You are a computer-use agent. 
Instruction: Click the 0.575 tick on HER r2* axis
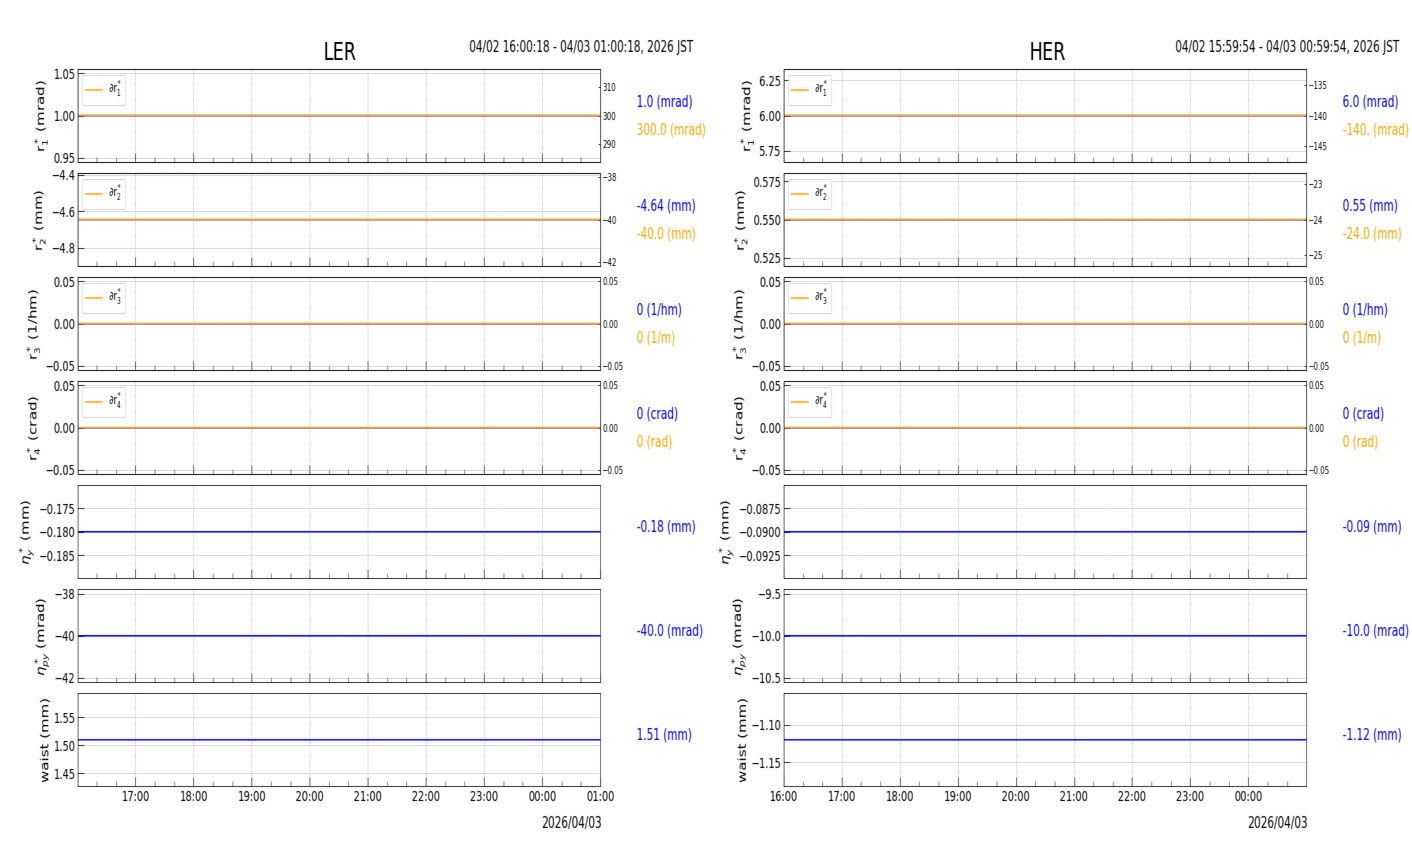point(767,182)
